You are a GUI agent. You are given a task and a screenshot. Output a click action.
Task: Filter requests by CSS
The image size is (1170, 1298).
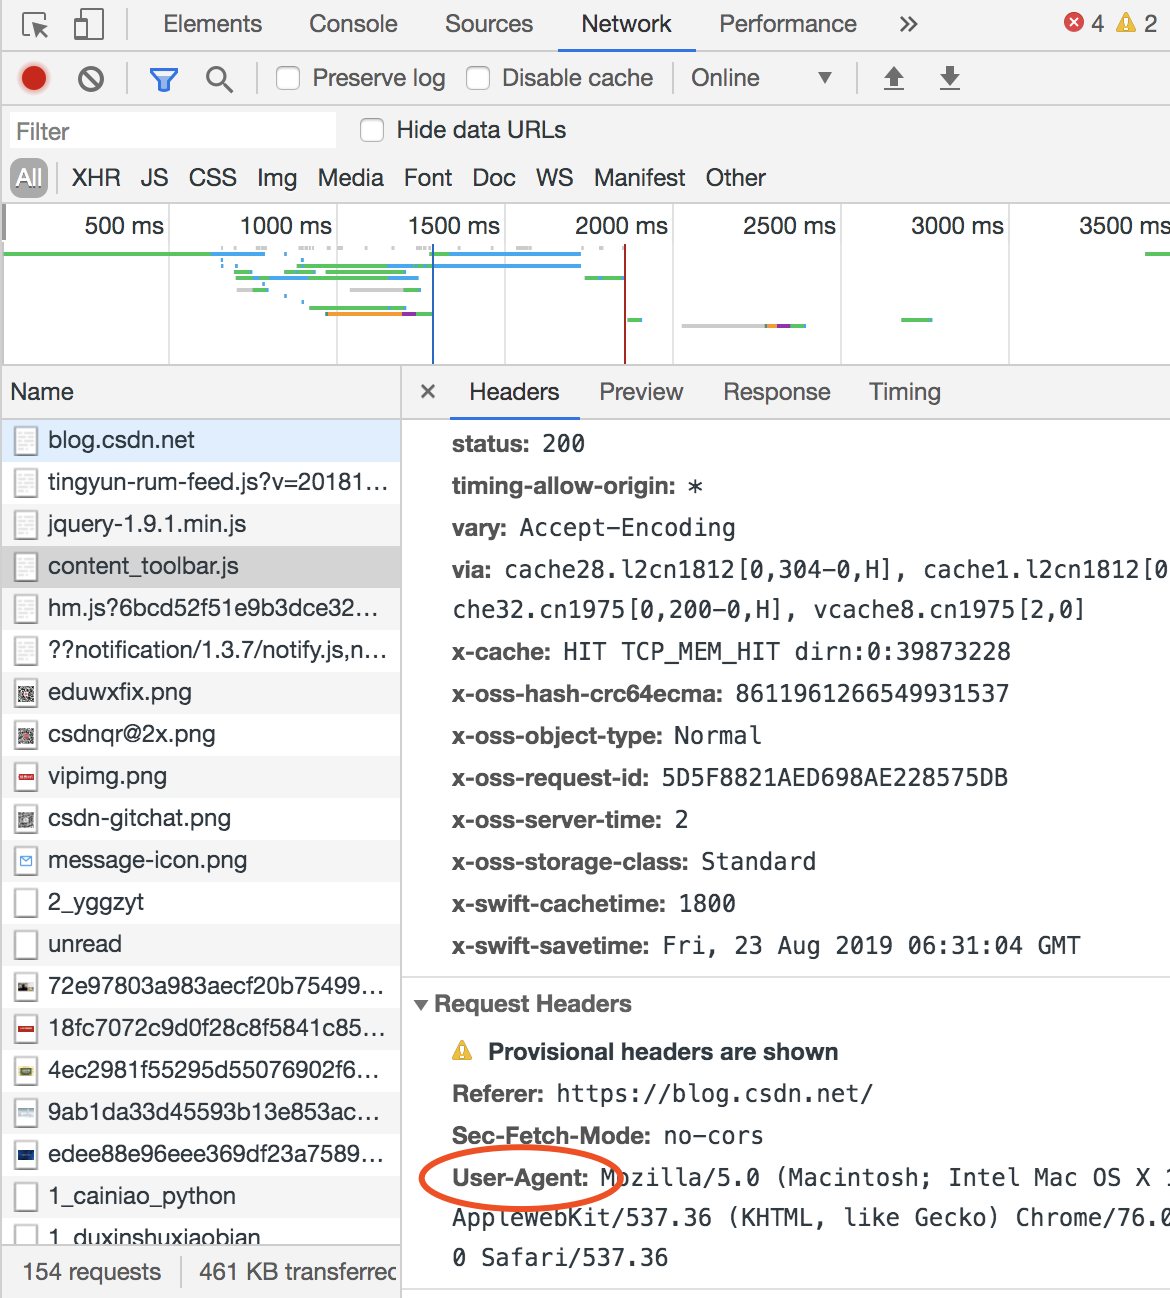coord(213,178)
